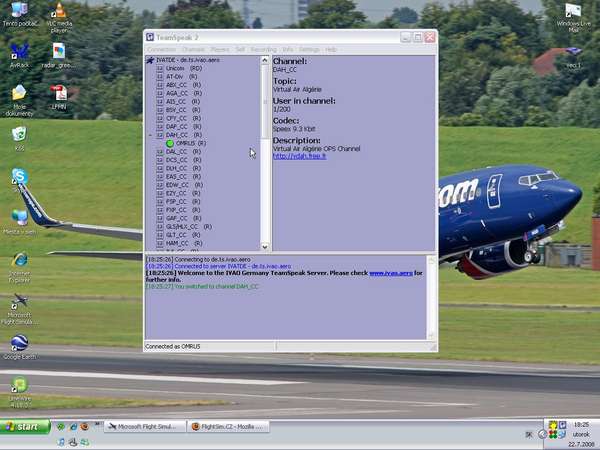Click channel list scrollbar up arrow

pyautogui.click(x=265, y=60)
